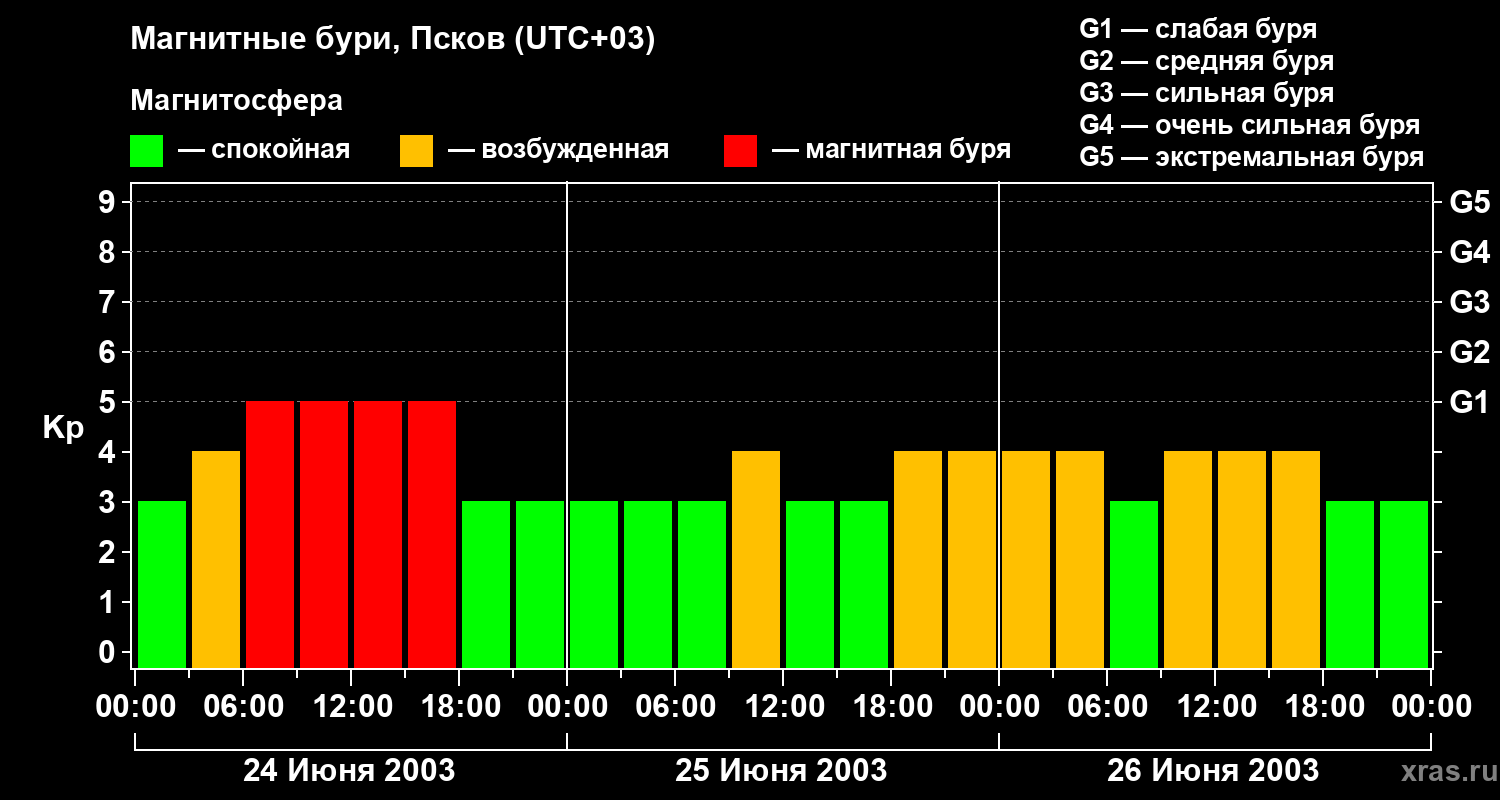1500x800 pixels.
Task: Select the green 21:00–00:00 bar on 26 Июня
Action: 1404,584
